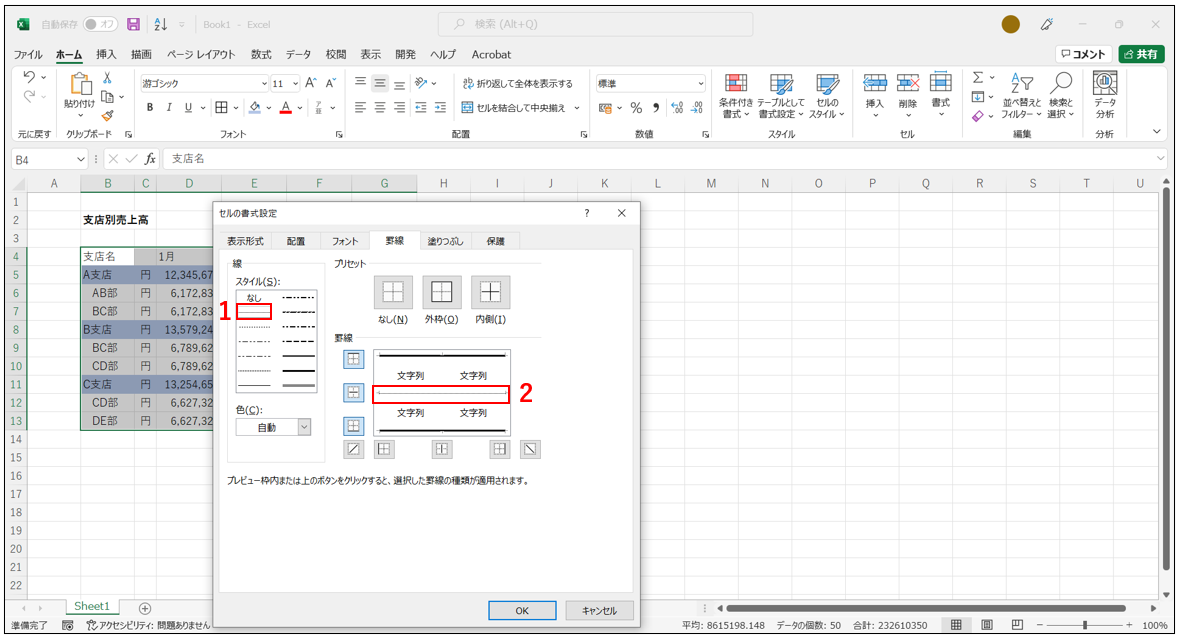This screenshot has width=1177, height=635.
Task: Apply percent style format
Action: pos(637,108)
